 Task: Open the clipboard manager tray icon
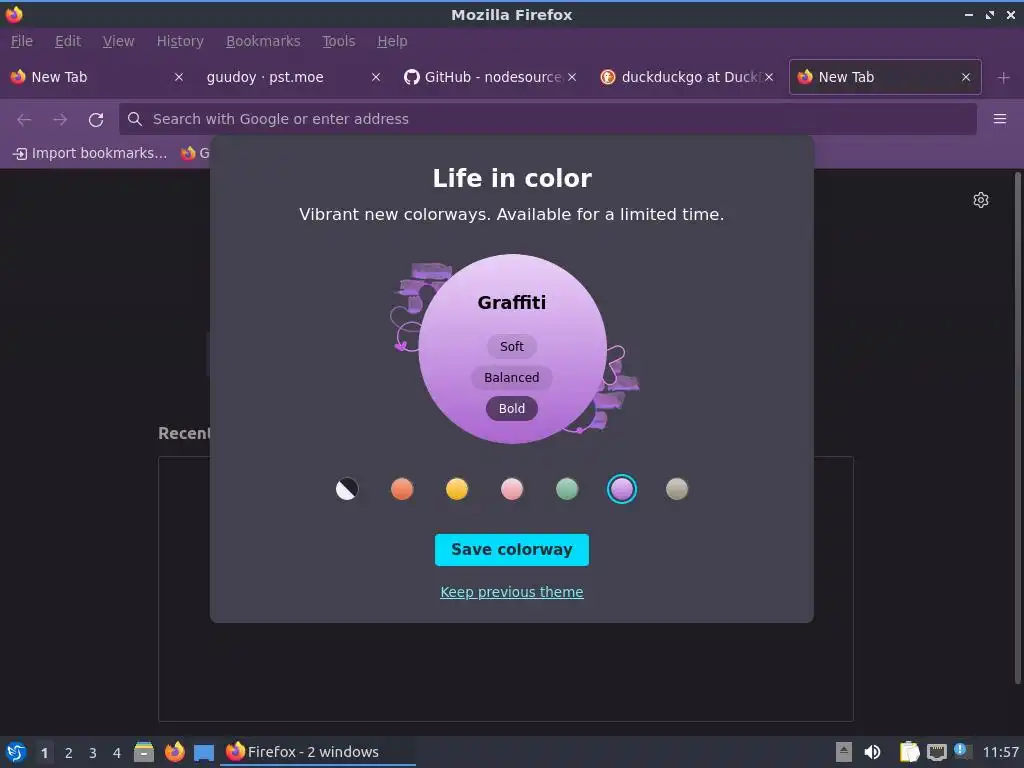[909, 752]
